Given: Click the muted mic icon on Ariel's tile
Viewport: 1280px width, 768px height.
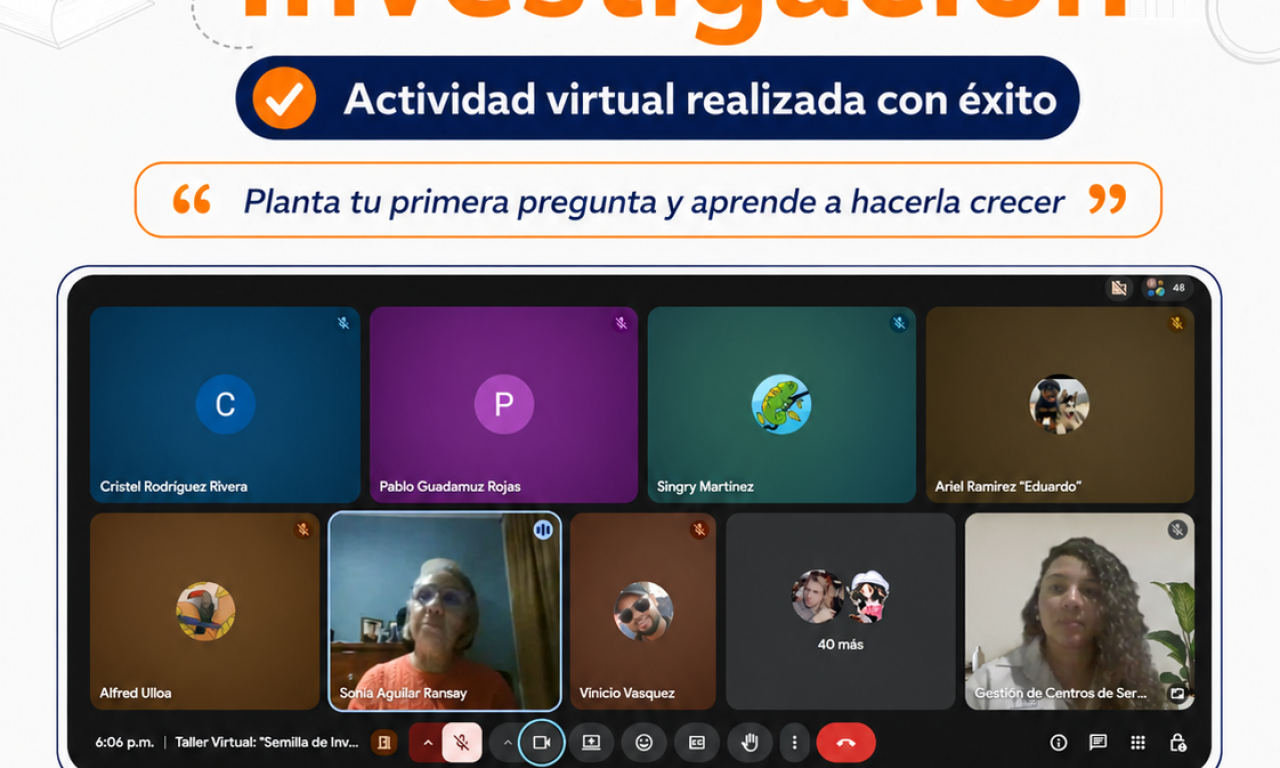Looking at the screenshot, I should tap(1177, 323).
